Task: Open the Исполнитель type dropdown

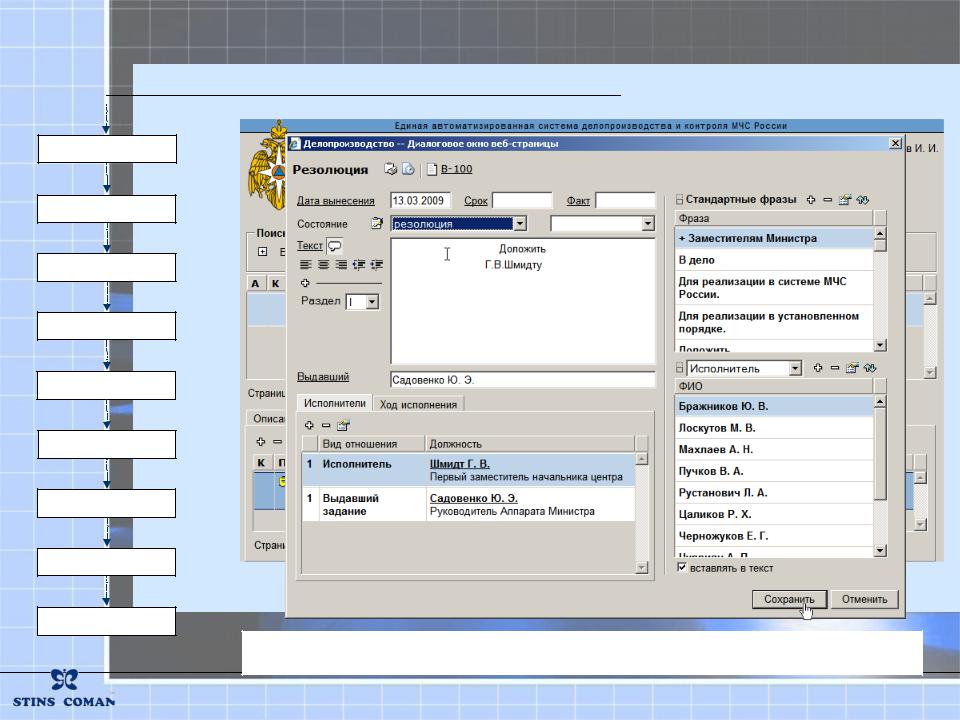Action: click(x=795, y=369)
